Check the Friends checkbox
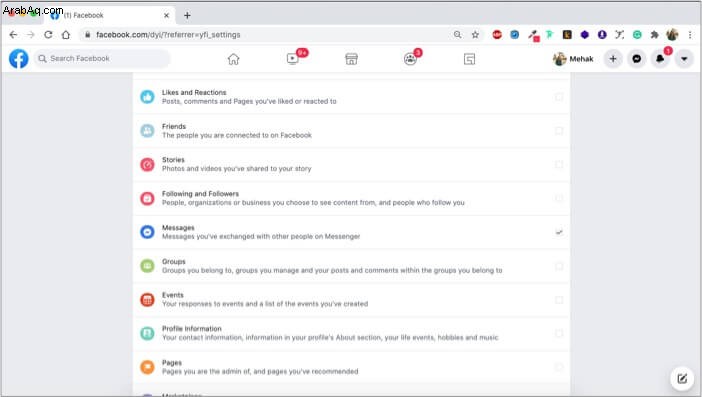Viewport: 702px width, 397px height. pyautogui.click(x=559, y=131)
